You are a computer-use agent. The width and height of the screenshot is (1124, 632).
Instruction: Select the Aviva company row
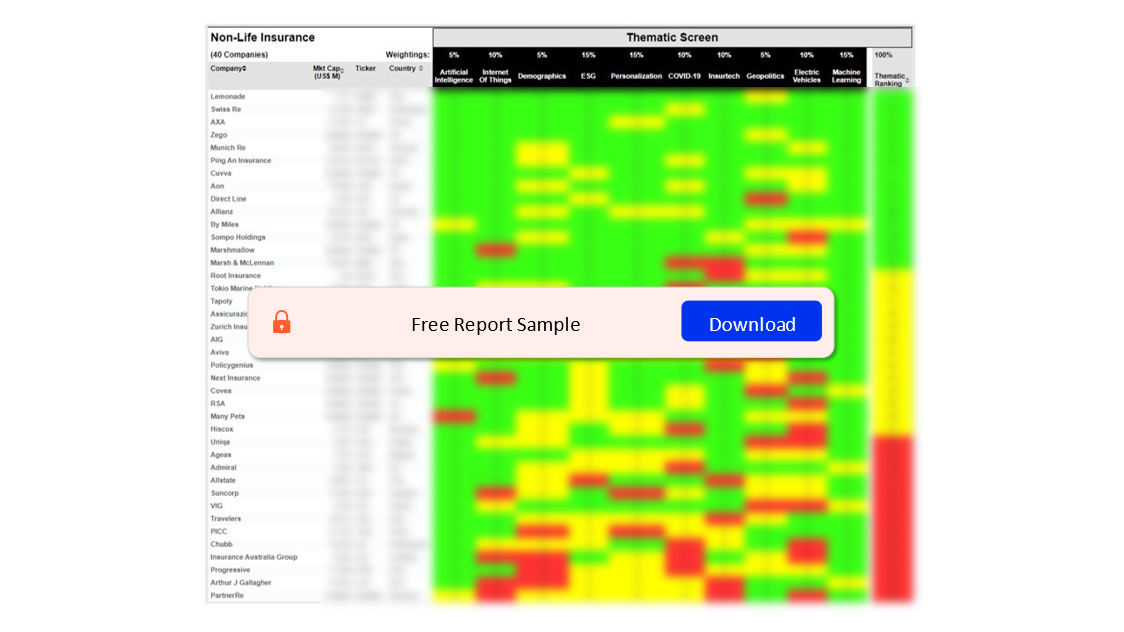[x=219, y=353]
